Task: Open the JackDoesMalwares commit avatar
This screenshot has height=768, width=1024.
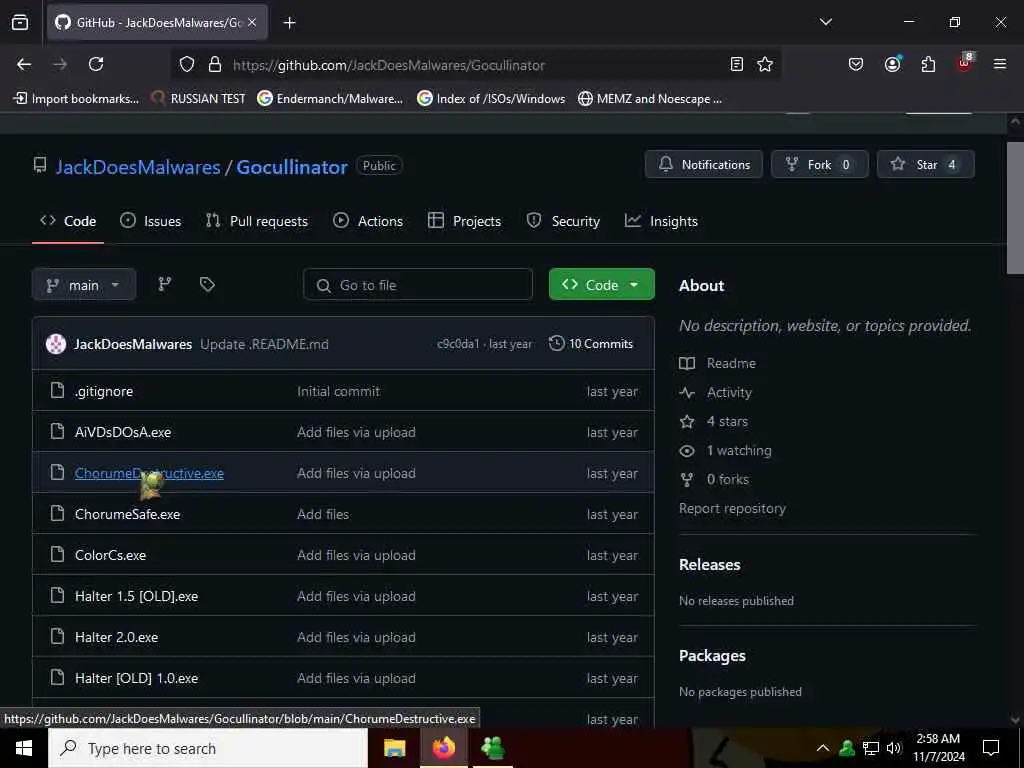Action: 56,344
